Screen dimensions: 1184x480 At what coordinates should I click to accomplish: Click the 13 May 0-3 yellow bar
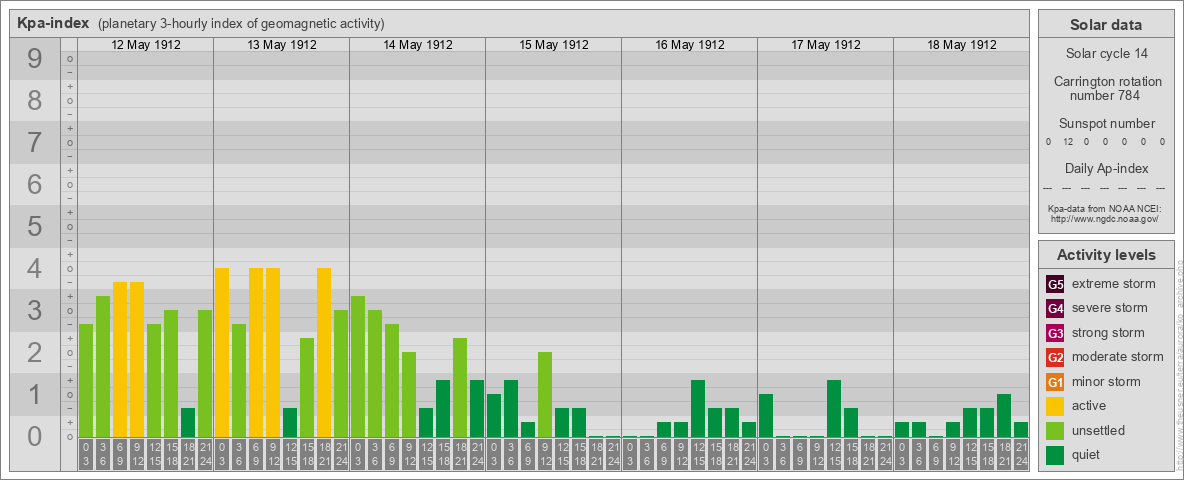coord(222,352)
